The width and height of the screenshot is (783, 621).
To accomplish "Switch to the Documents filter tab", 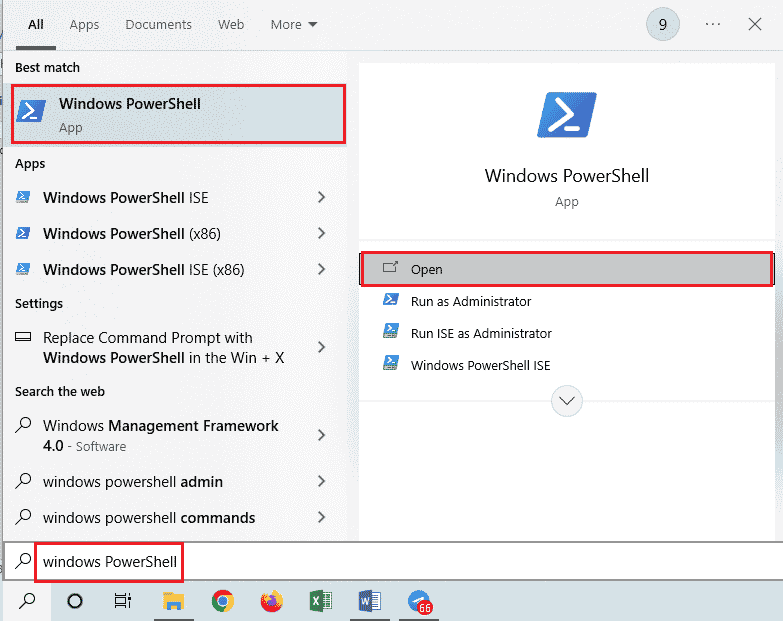I will 158,24.
